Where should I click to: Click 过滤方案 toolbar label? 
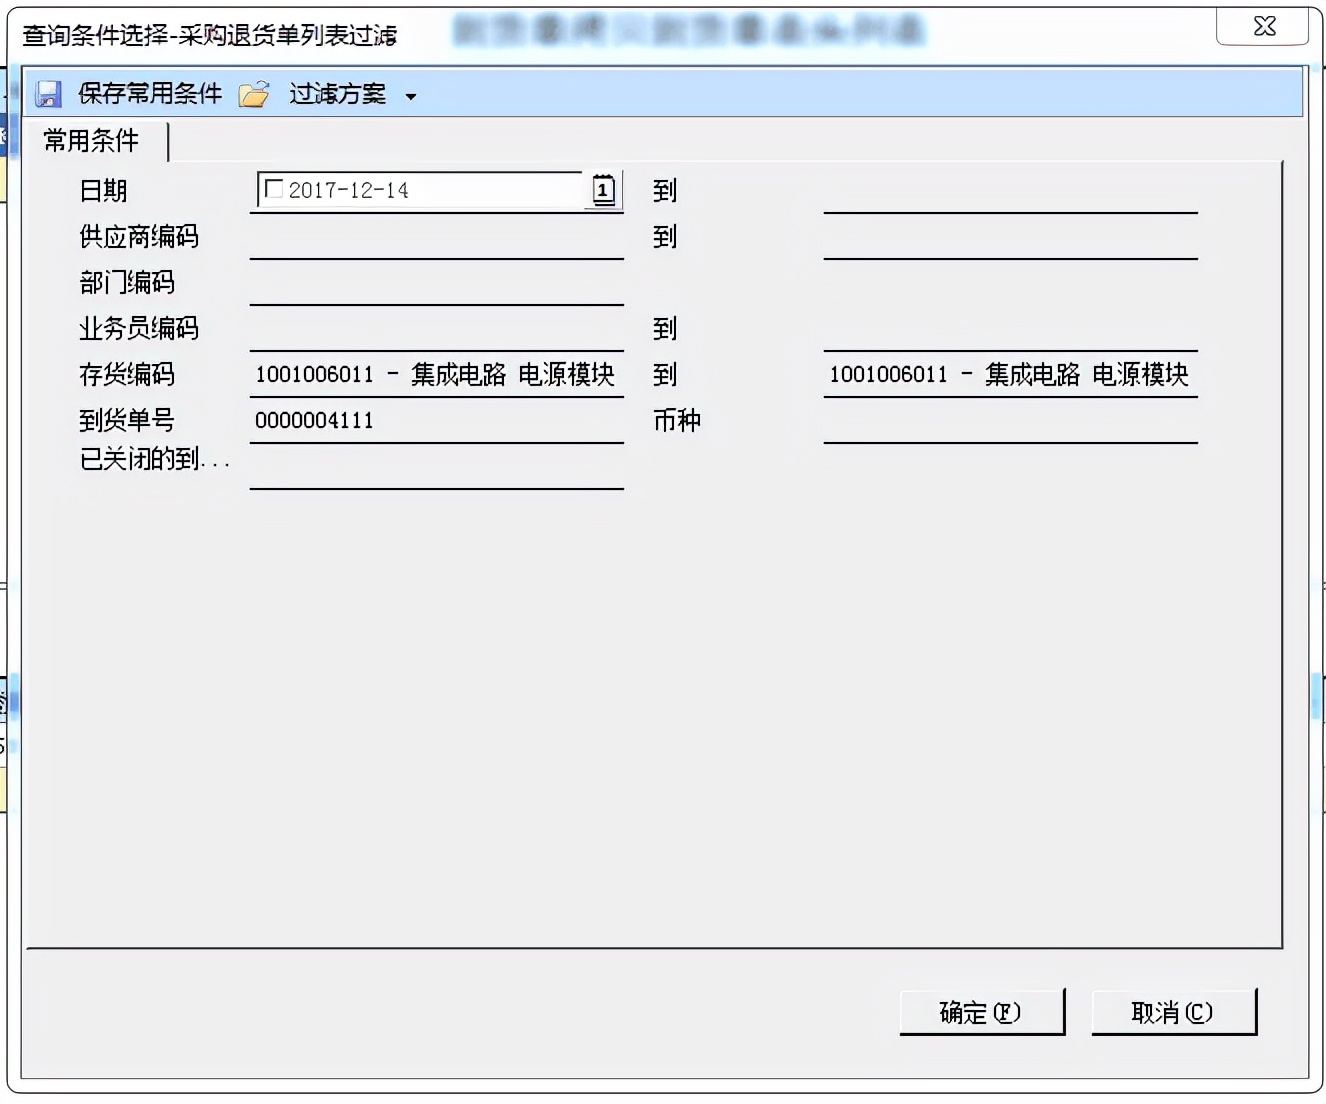pos(338,94)
